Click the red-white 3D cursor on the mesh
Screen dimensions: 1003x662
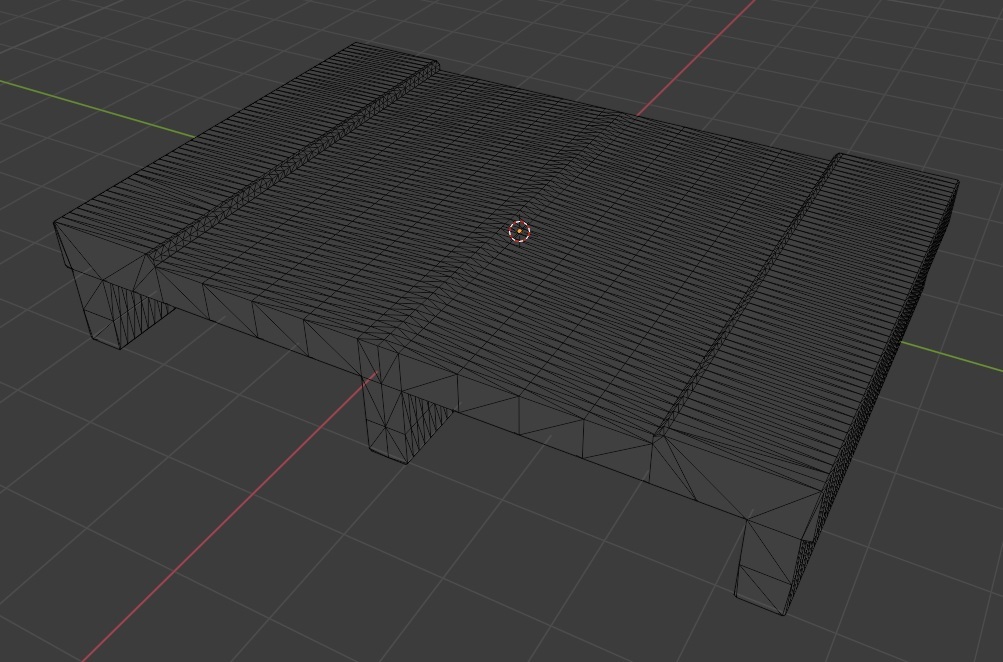520,231
